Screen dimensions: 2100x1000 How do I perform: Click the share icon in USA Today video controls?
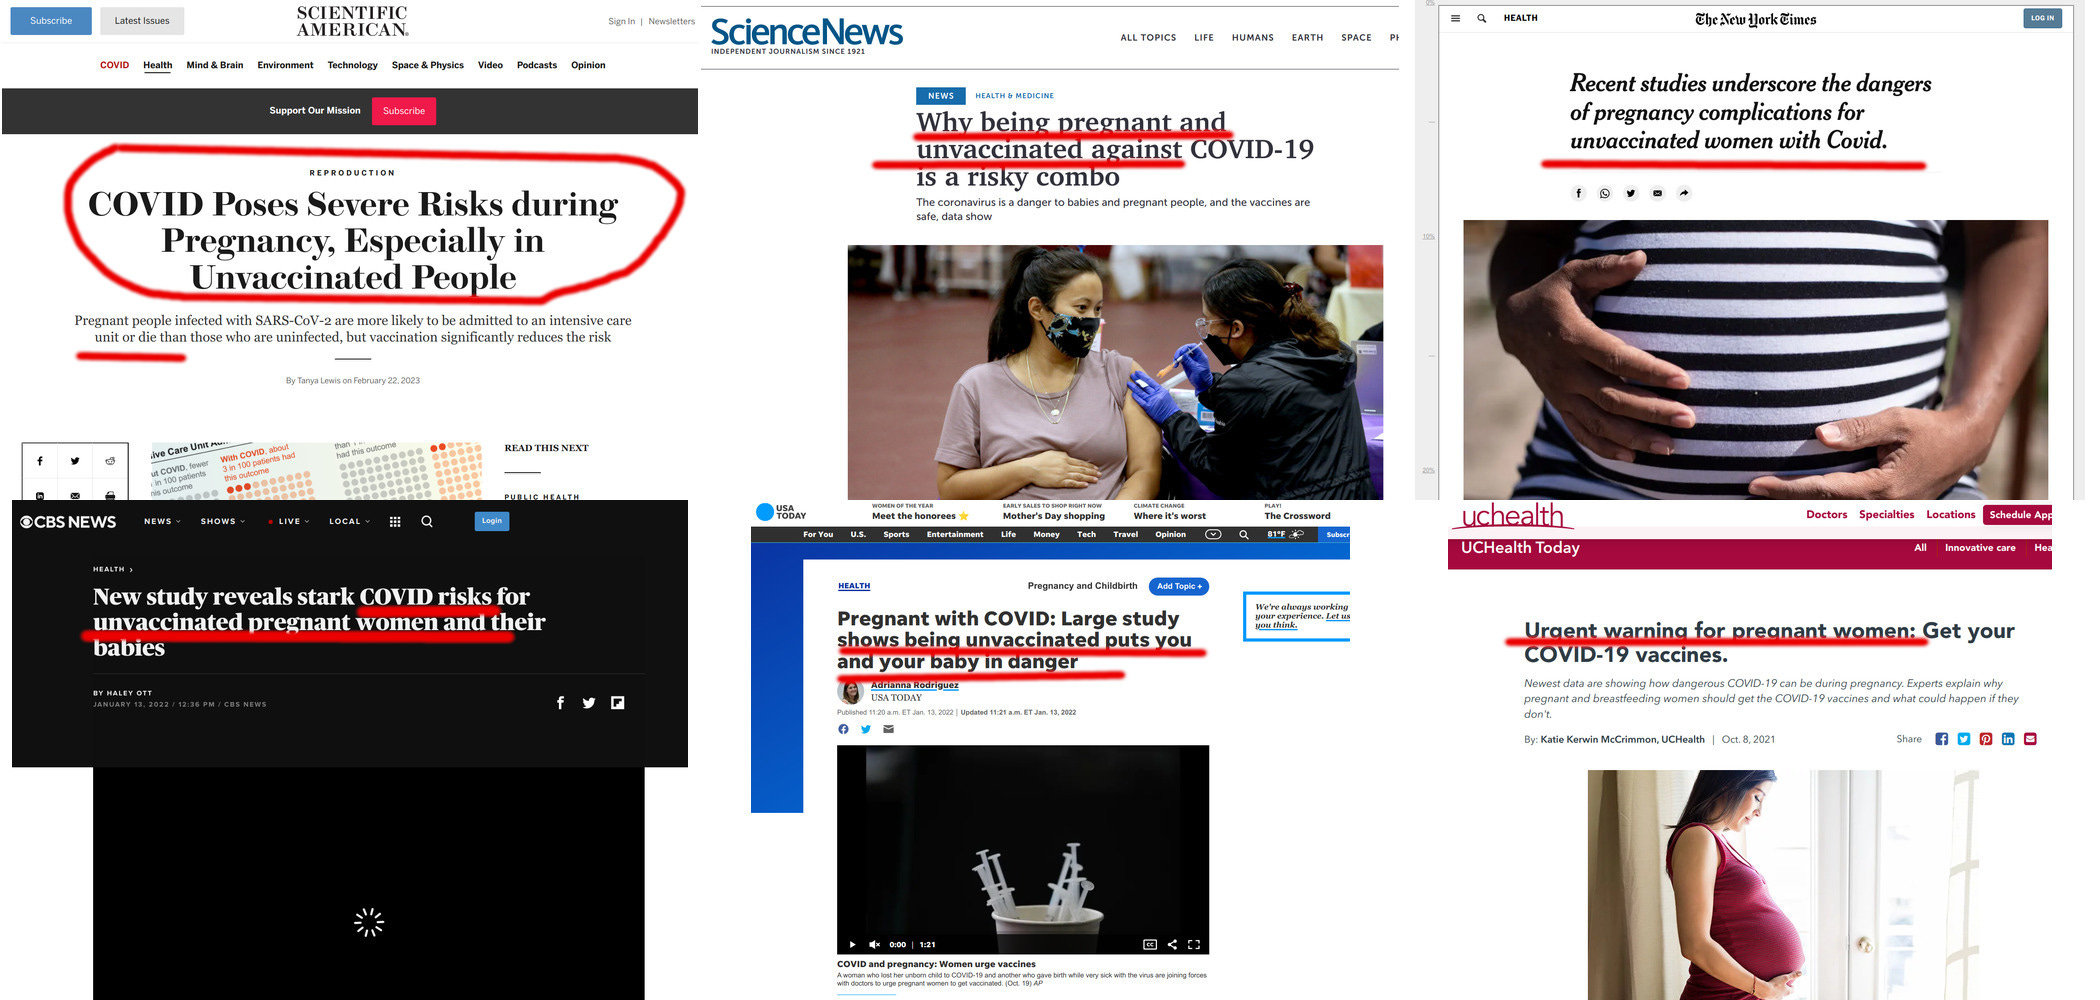1172,944
